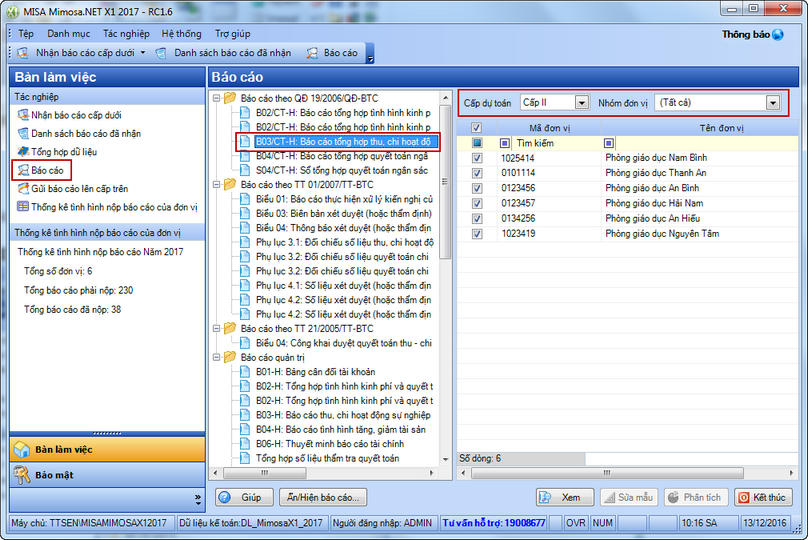Click document icon of Biểu 01 report
Viewport: 808px width, 540px height.
pyautogui.click(x=245, y=199)
